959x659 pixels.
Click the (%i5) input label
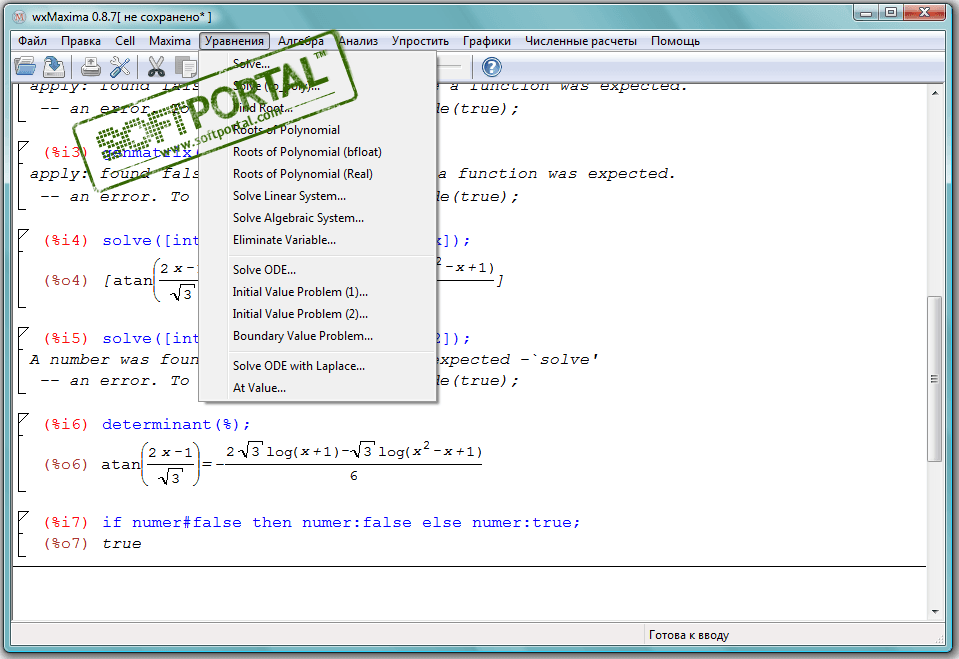click(66, 338)
